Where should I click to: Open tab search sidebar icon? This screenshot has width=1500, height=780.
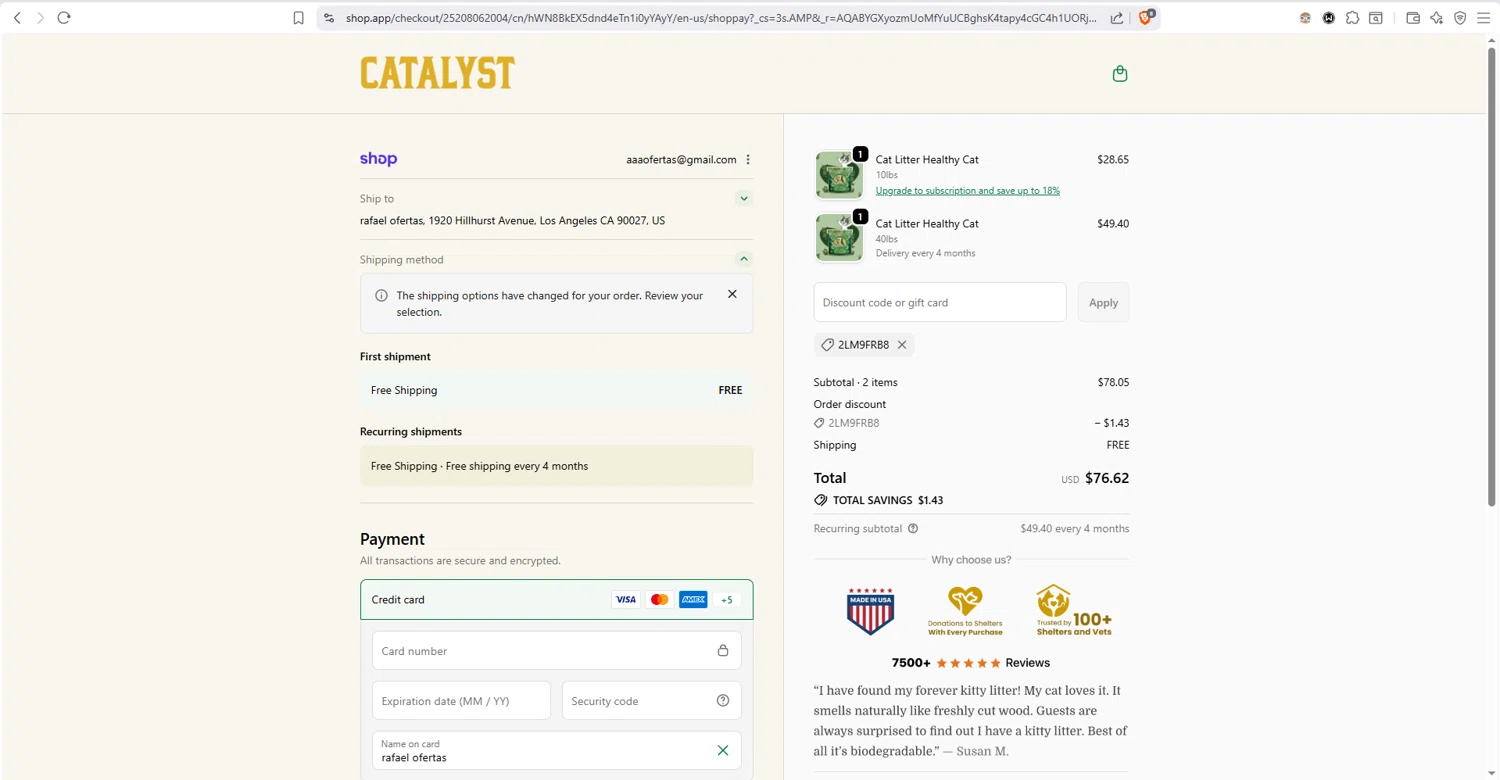coord(1376,18)
